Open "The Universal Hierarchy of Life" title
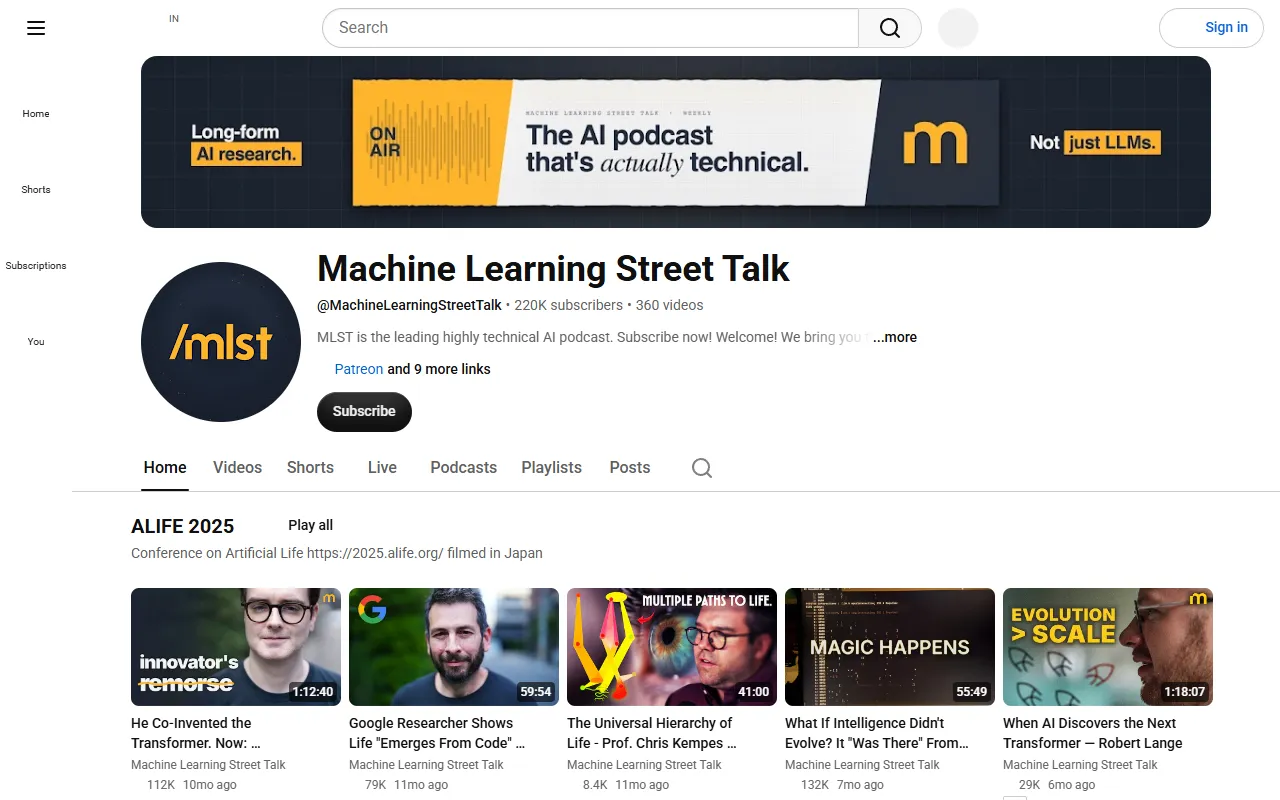1280x800 pixels. pyautogui.click(x=652, y=733)
